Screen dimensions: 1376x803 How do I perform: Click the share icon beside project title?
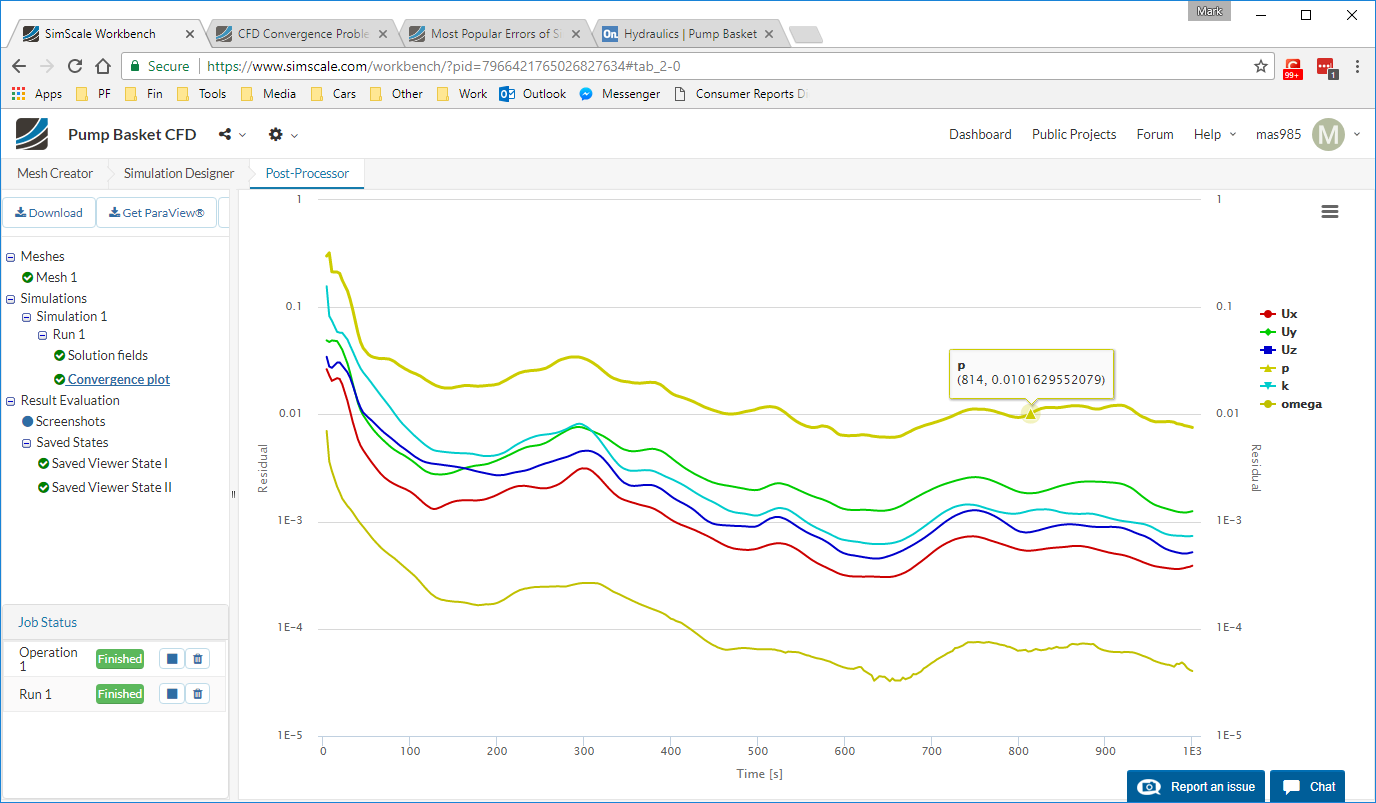click(x=225, y=134)
